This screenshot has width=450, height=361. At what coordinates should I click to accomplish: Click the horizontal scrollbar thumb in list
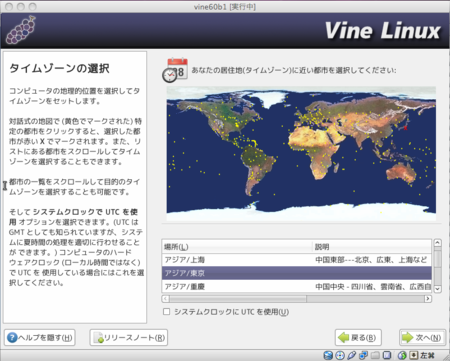point(238,299)
